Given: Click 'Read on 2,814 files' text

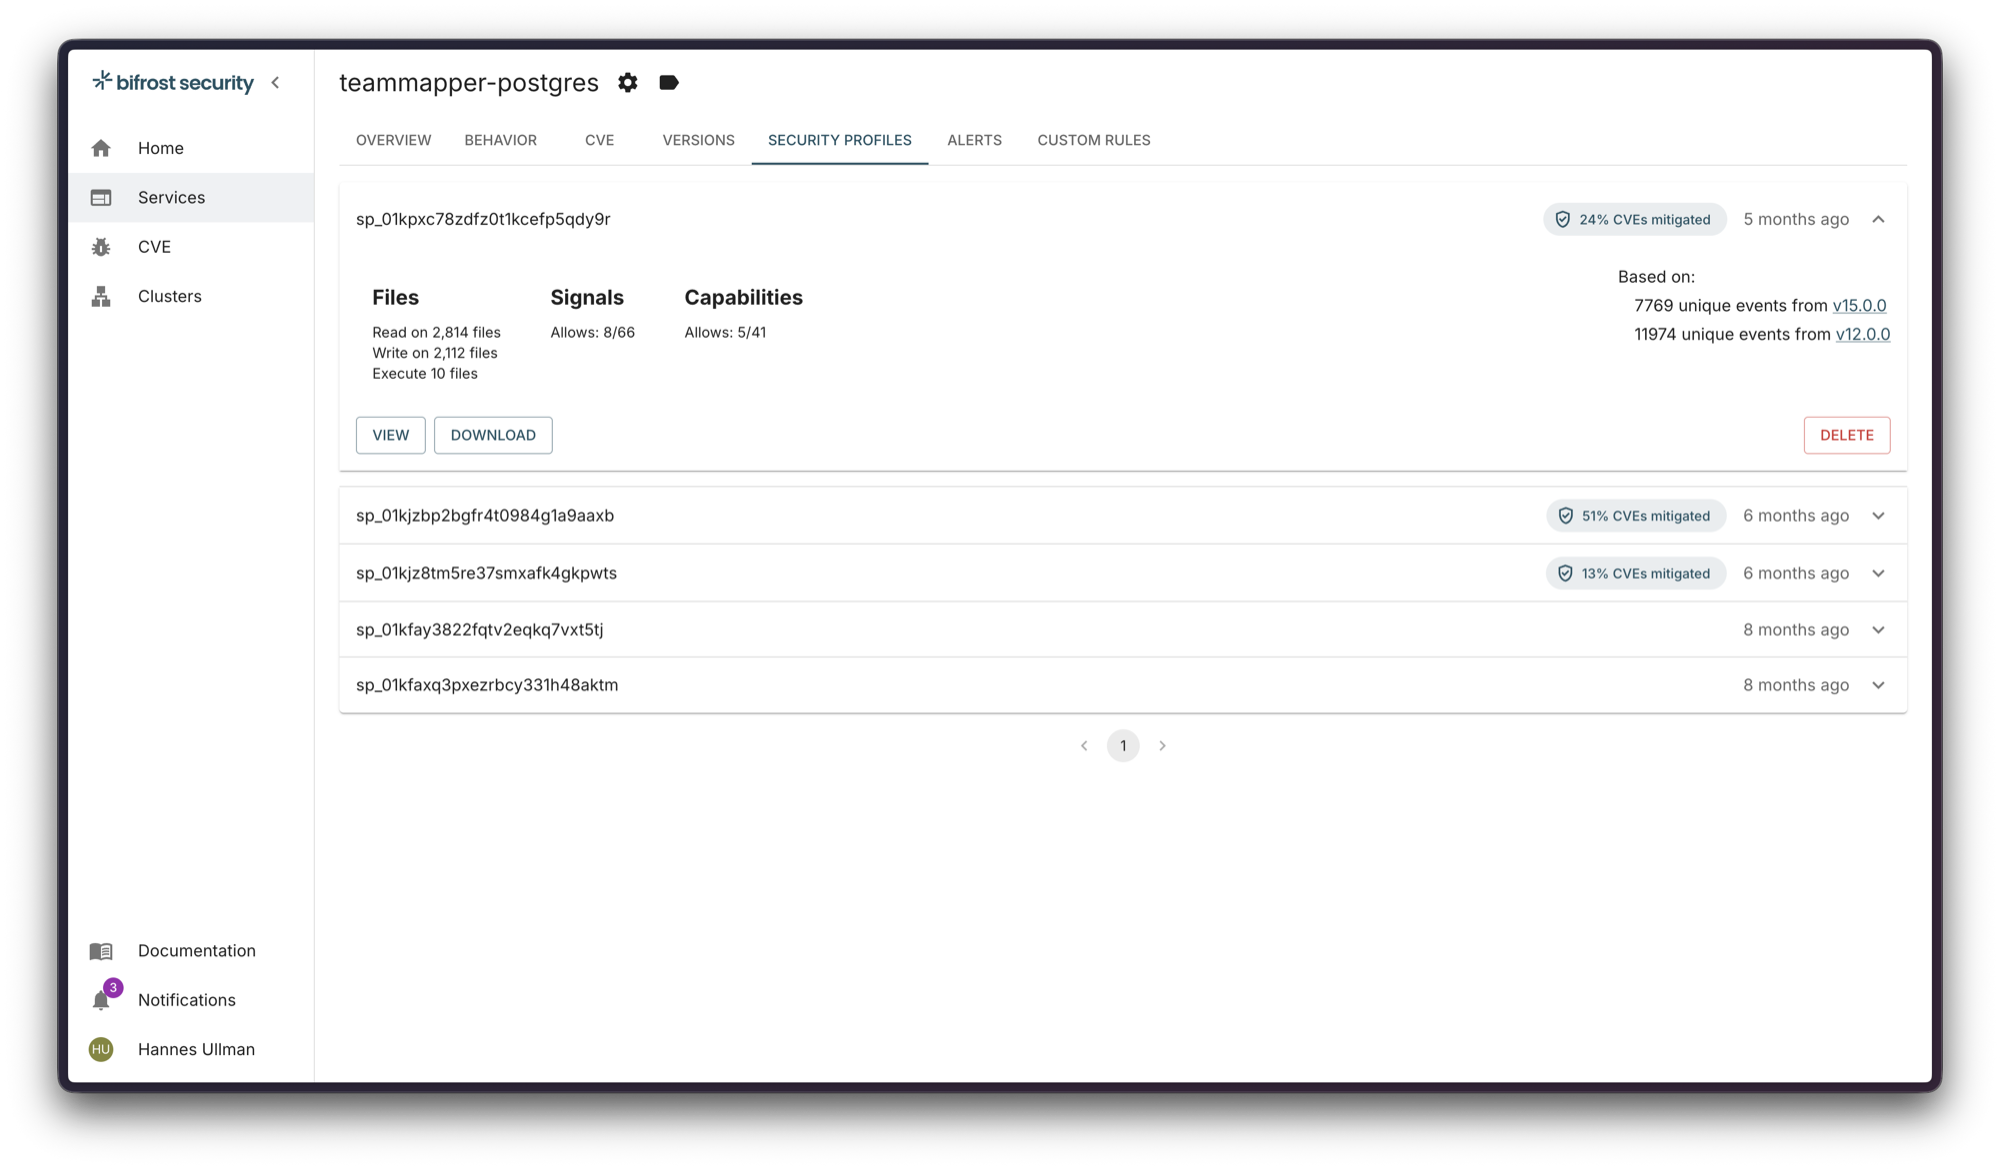Looking at the screenshot, I should pyautogui.click(x=437, y=333).
